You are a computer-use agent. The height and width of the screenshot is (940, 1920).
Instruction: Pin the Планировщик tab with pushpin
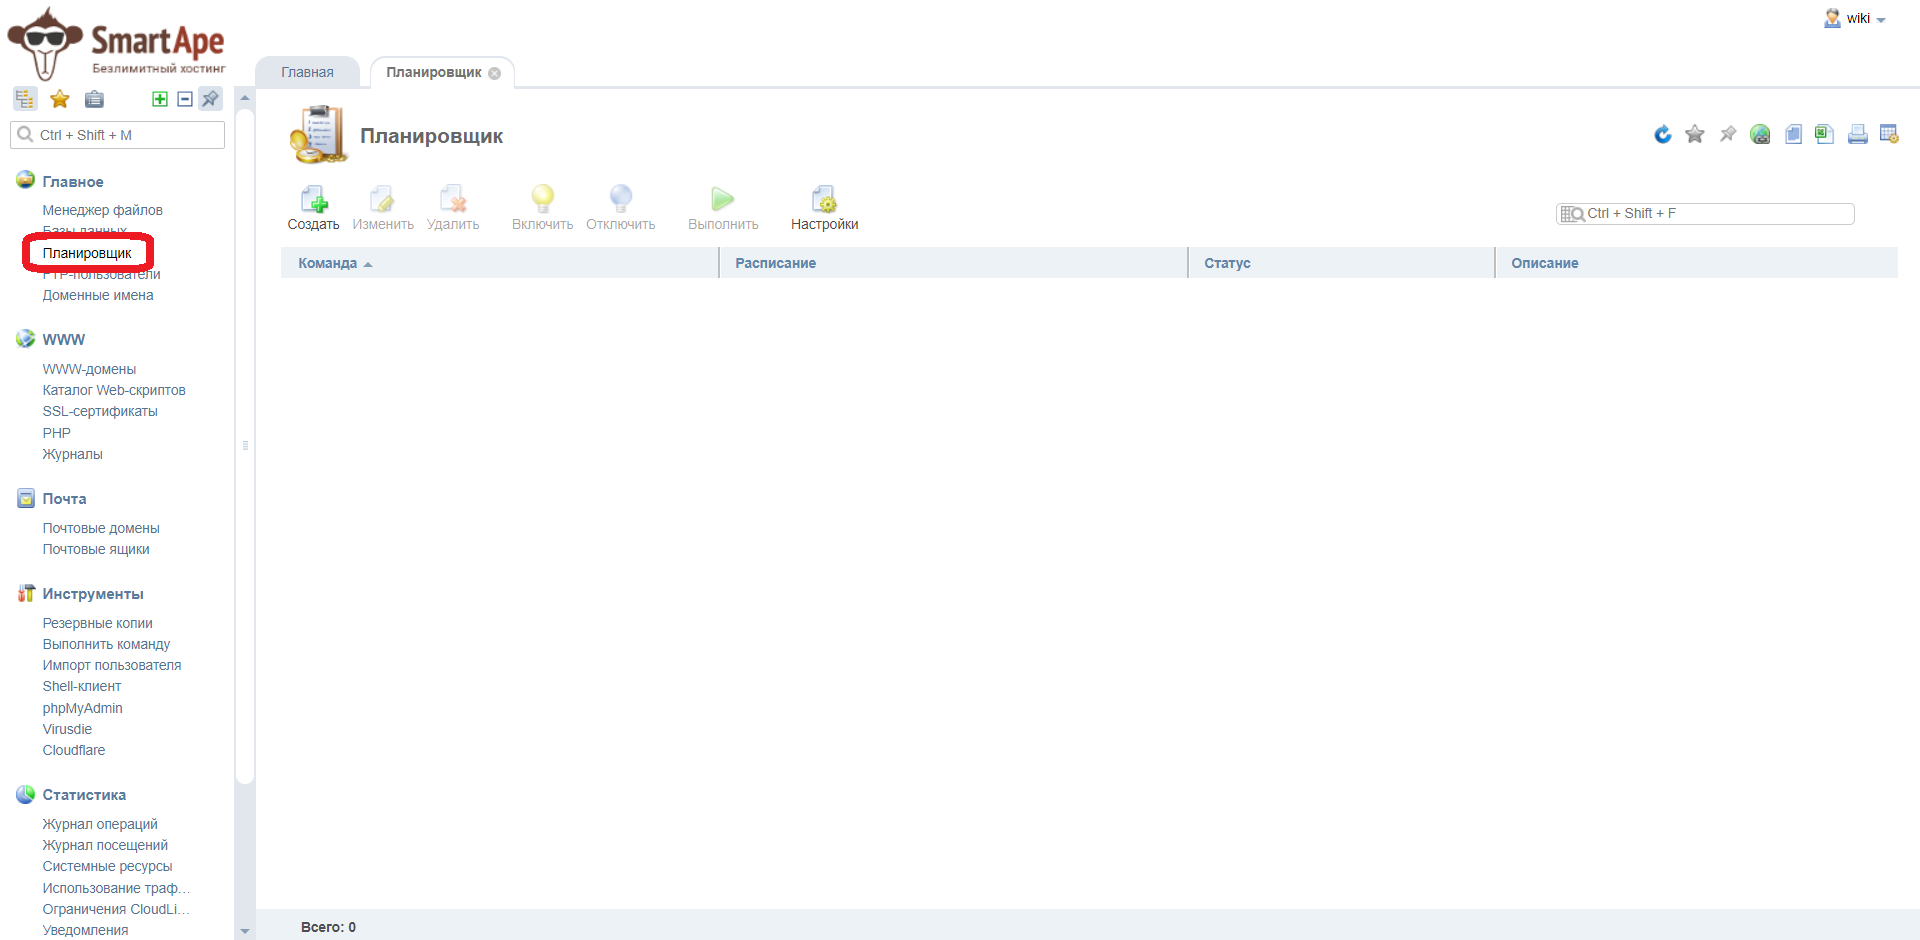(x=1727, y=134)
